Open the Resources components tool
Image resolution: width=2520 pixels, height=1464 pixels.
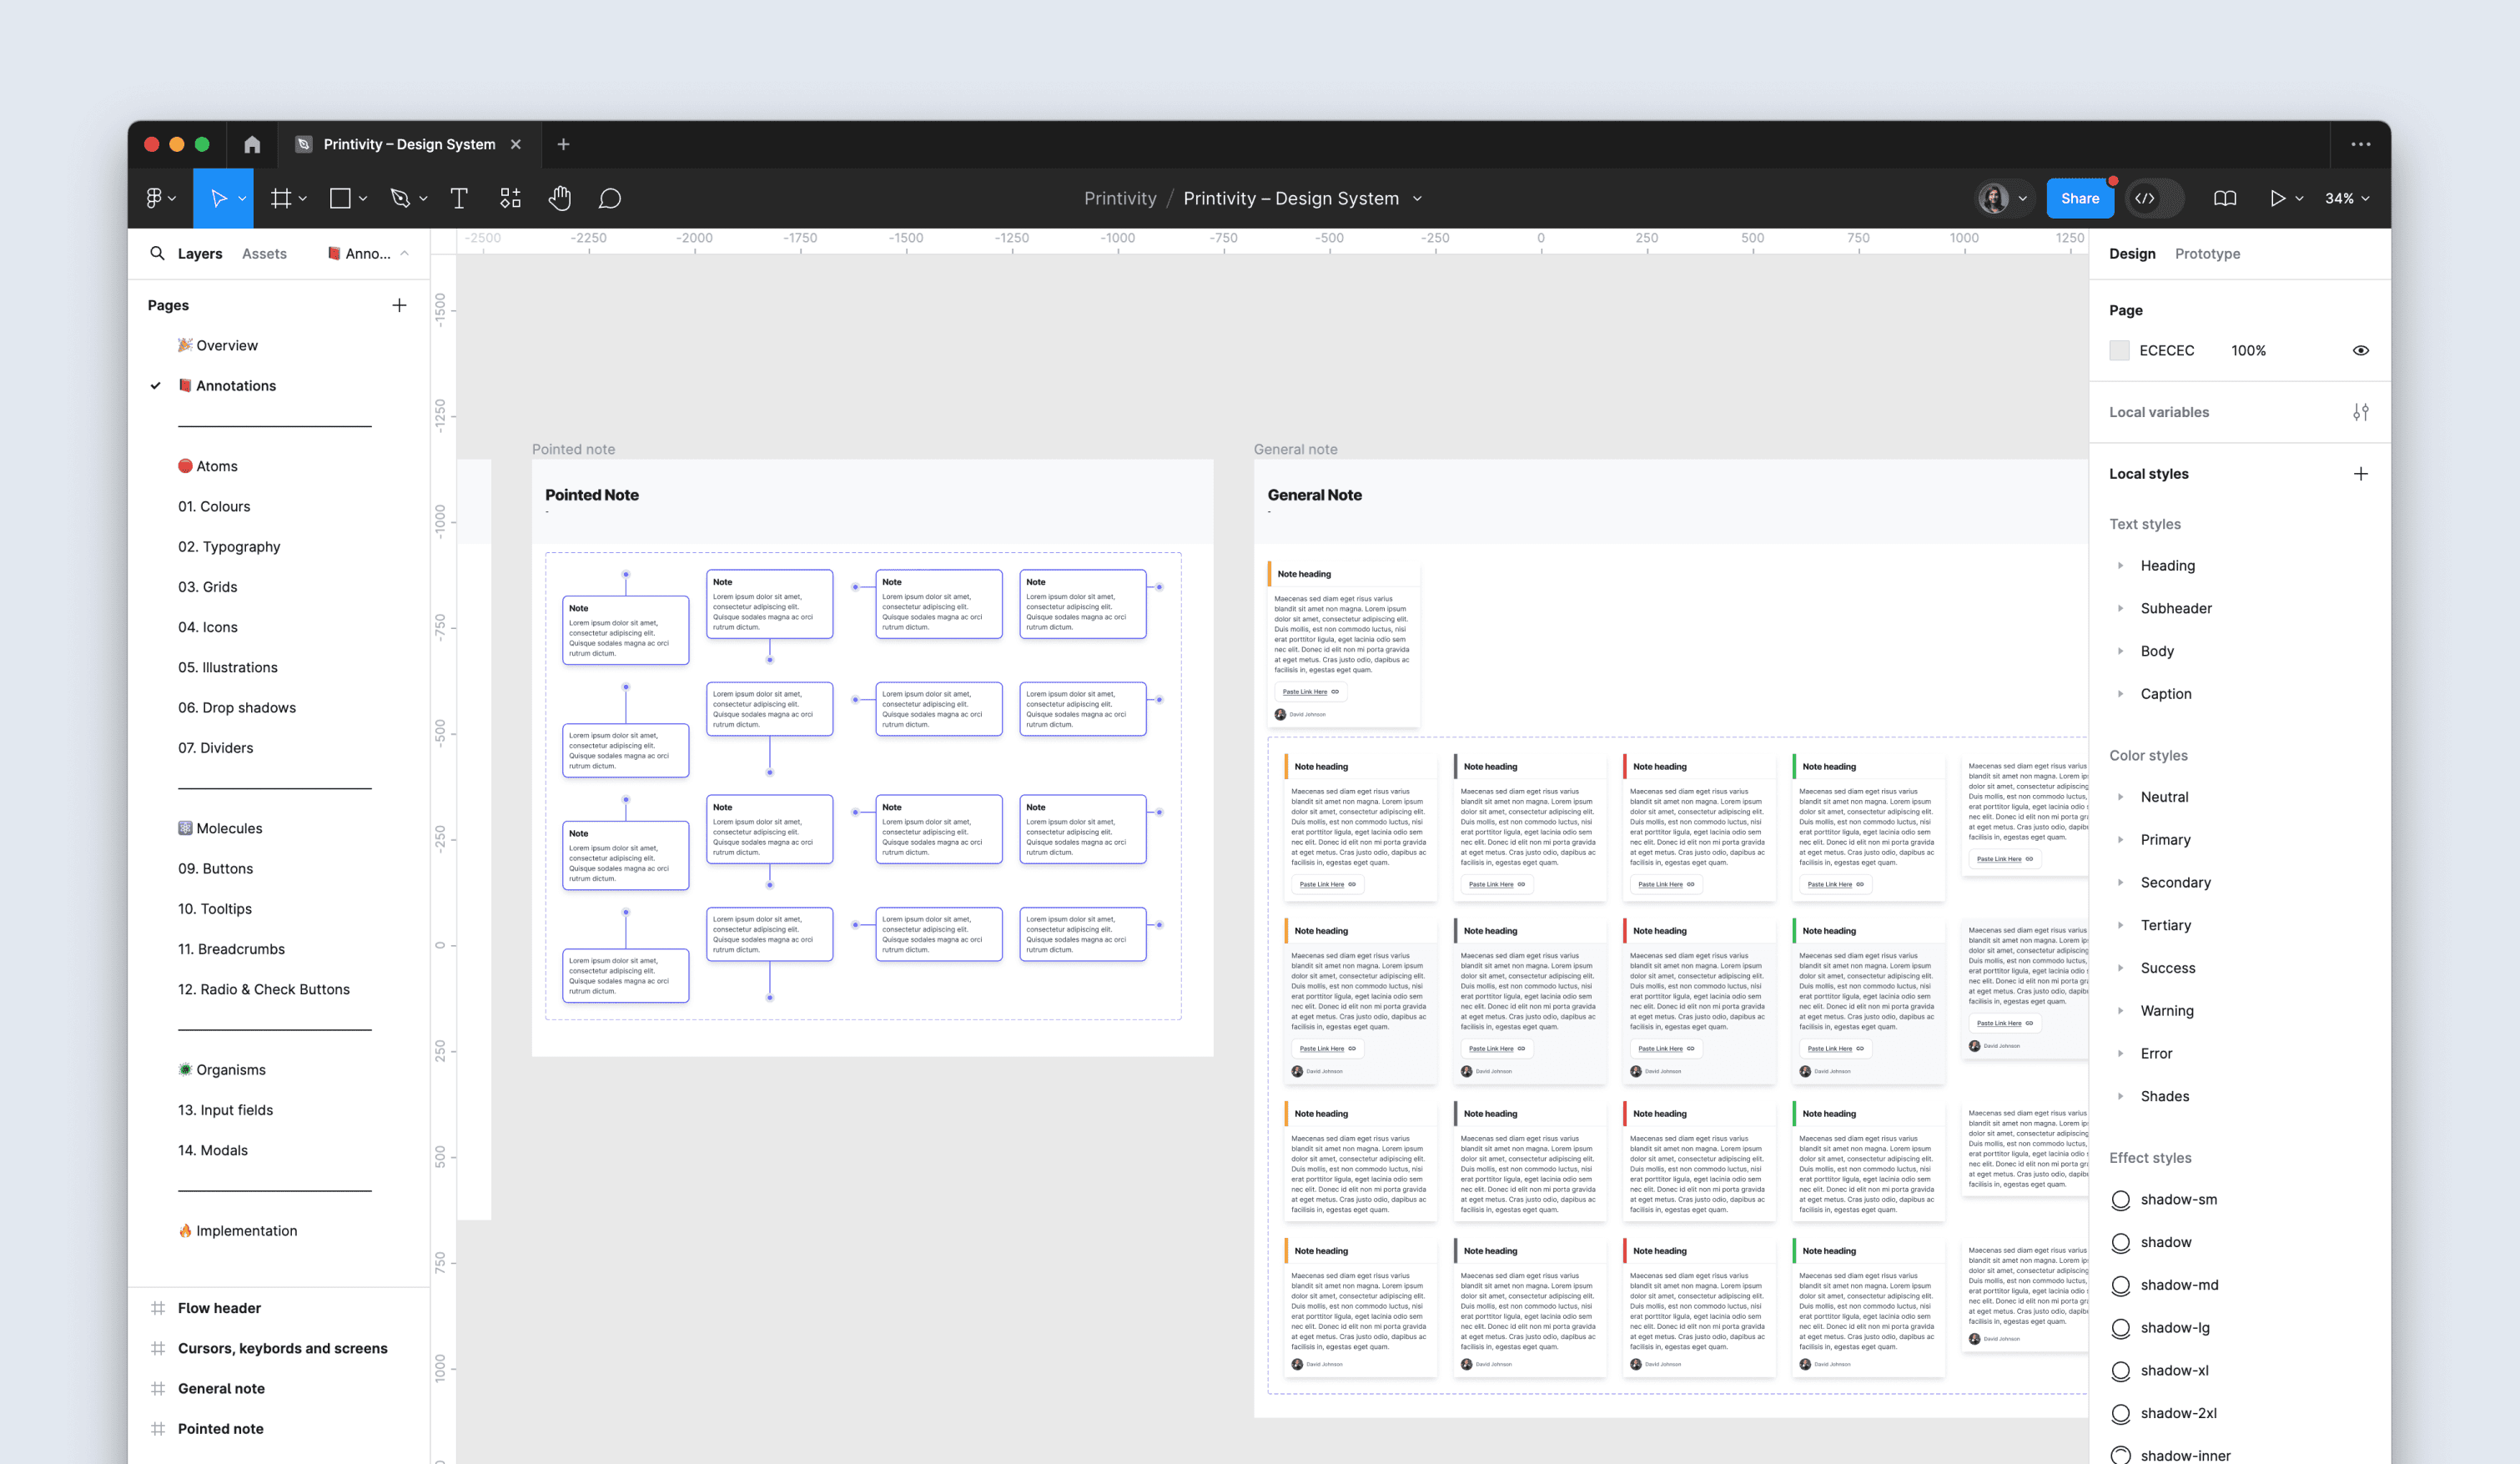pos(510,199)
